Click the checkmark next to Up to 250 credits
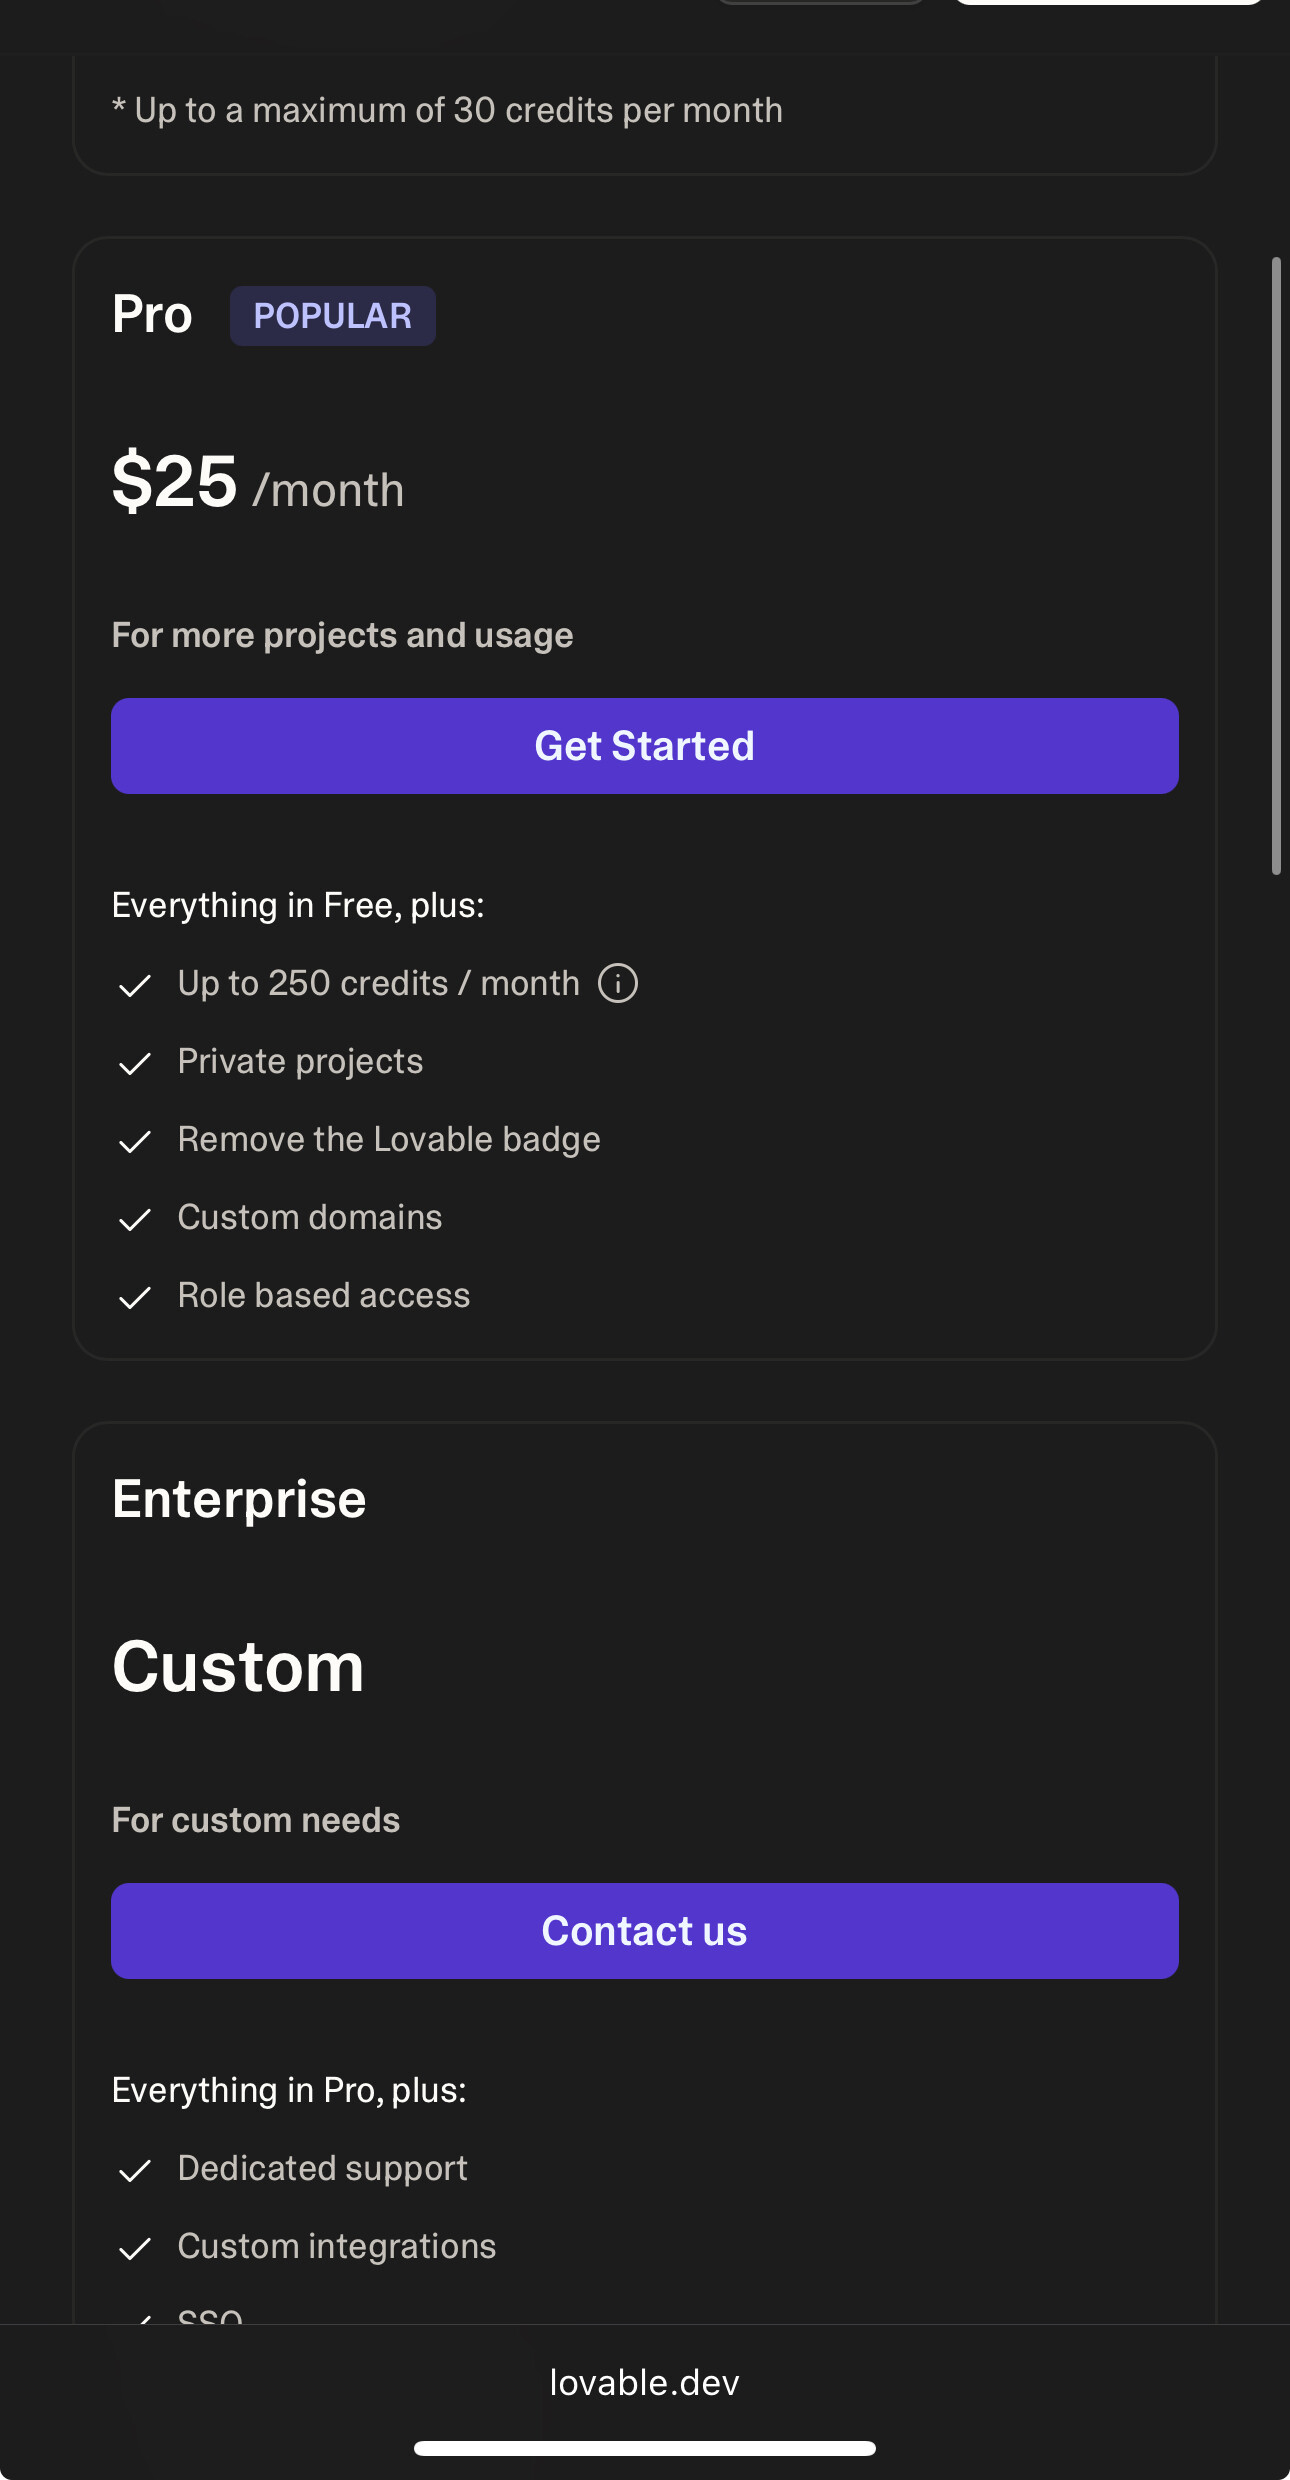 click(x=135, y=985)
